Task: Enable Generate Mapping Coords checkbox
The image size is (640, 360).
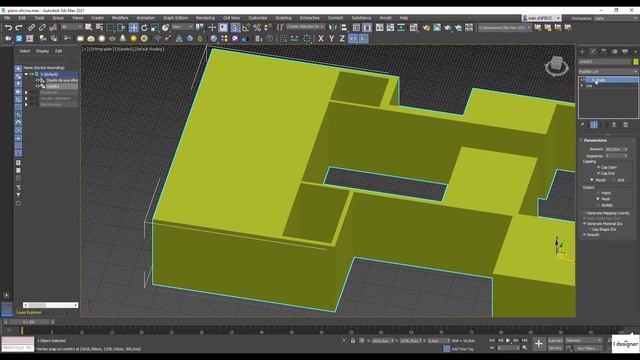Action: (x=584, y=213)
